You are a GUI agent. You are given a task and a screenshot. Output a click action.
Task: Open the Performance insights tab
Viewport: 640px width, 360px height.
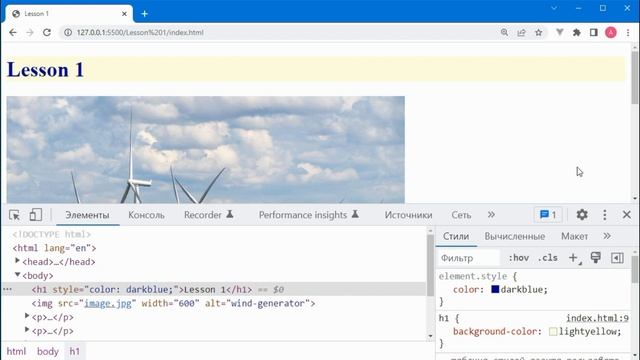pos(309,215)
